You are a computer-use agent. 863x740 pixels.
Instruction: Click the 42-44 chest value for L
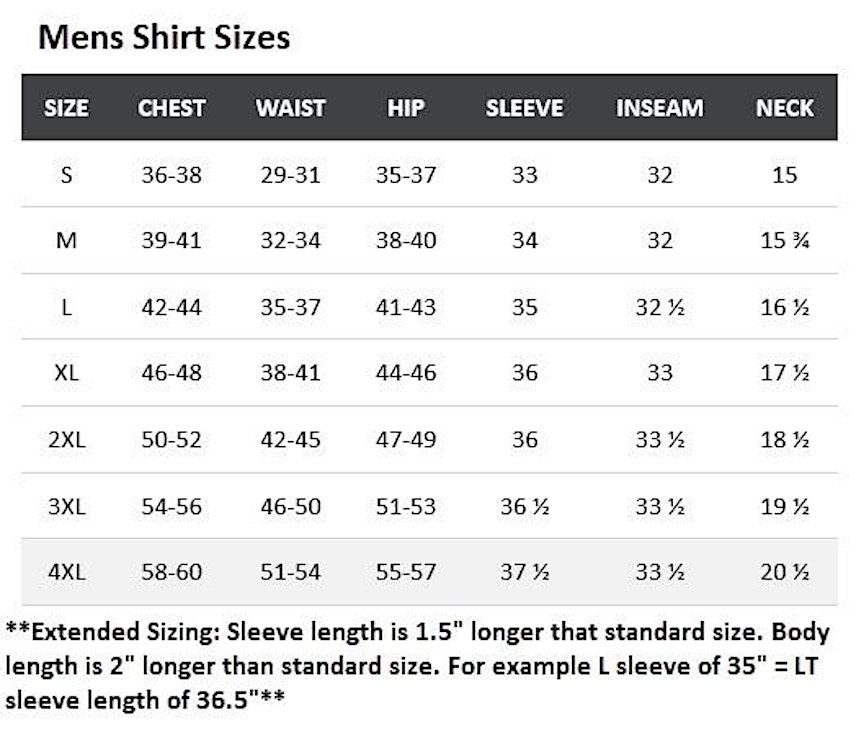tap(171, 307)
